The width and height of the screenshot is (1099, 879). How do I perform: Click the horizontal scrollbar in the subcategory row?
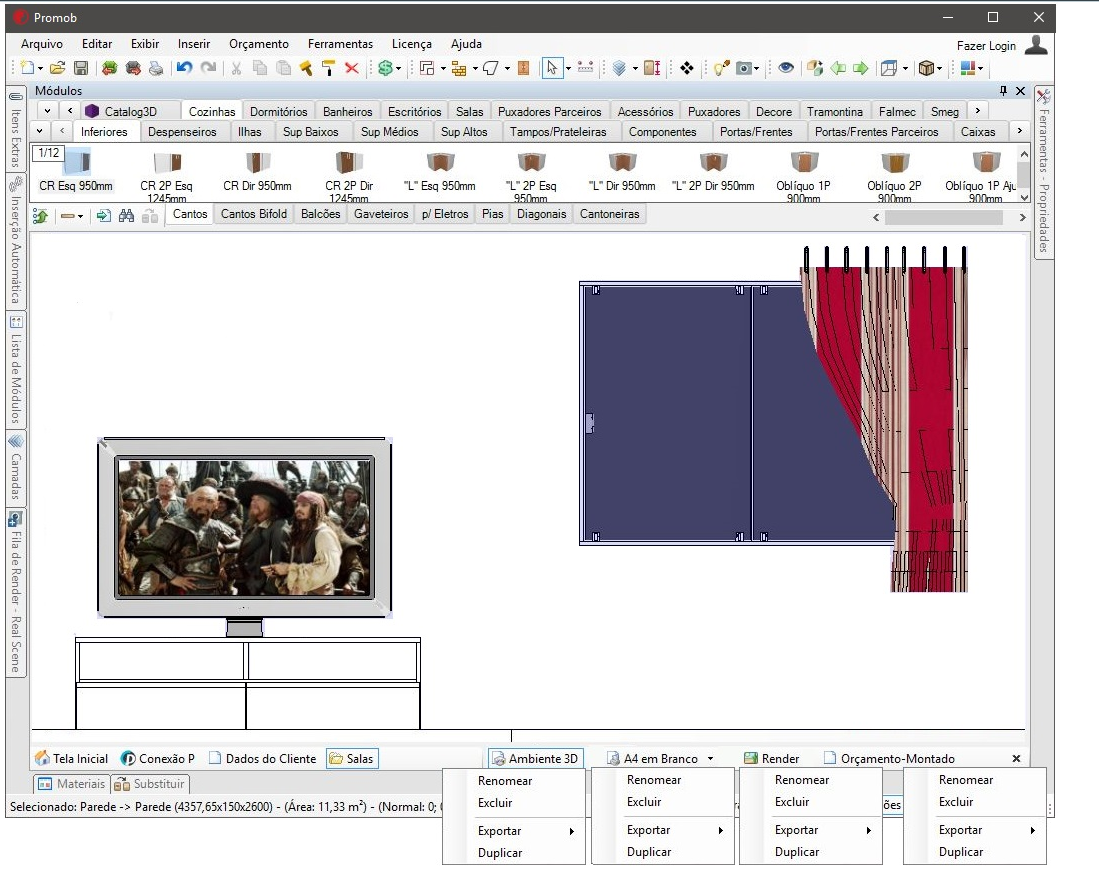click(943, 217)
